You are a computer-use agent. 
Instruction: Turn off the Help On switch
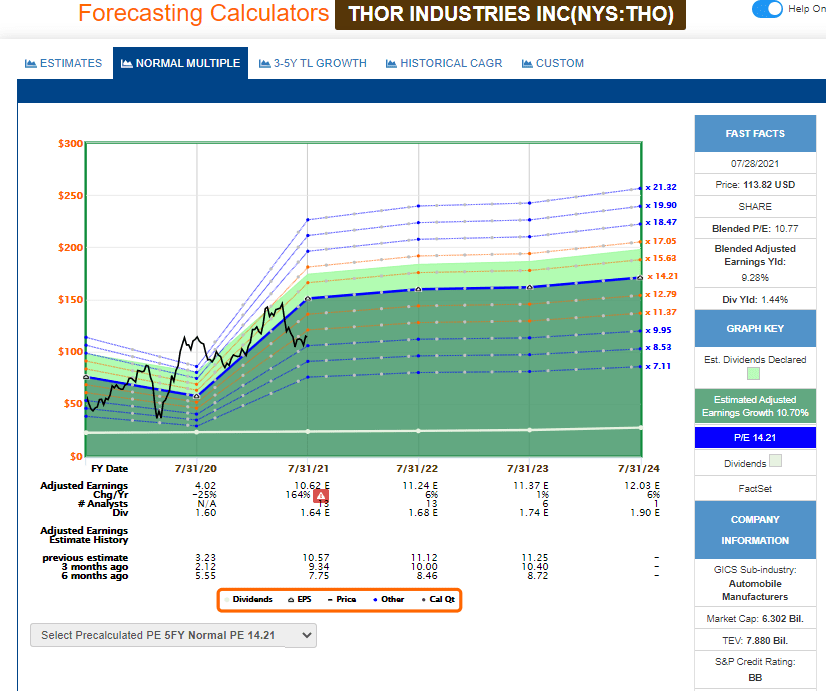click(x=768, y=9)
